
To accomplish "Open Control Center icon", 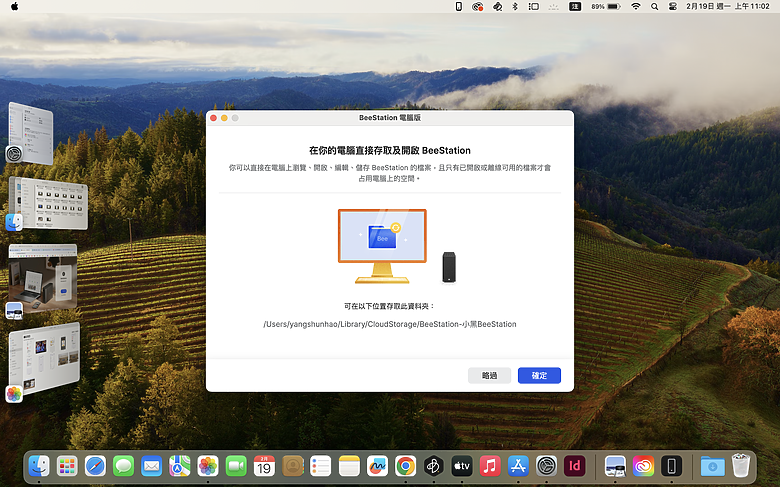I will point(673,6).
